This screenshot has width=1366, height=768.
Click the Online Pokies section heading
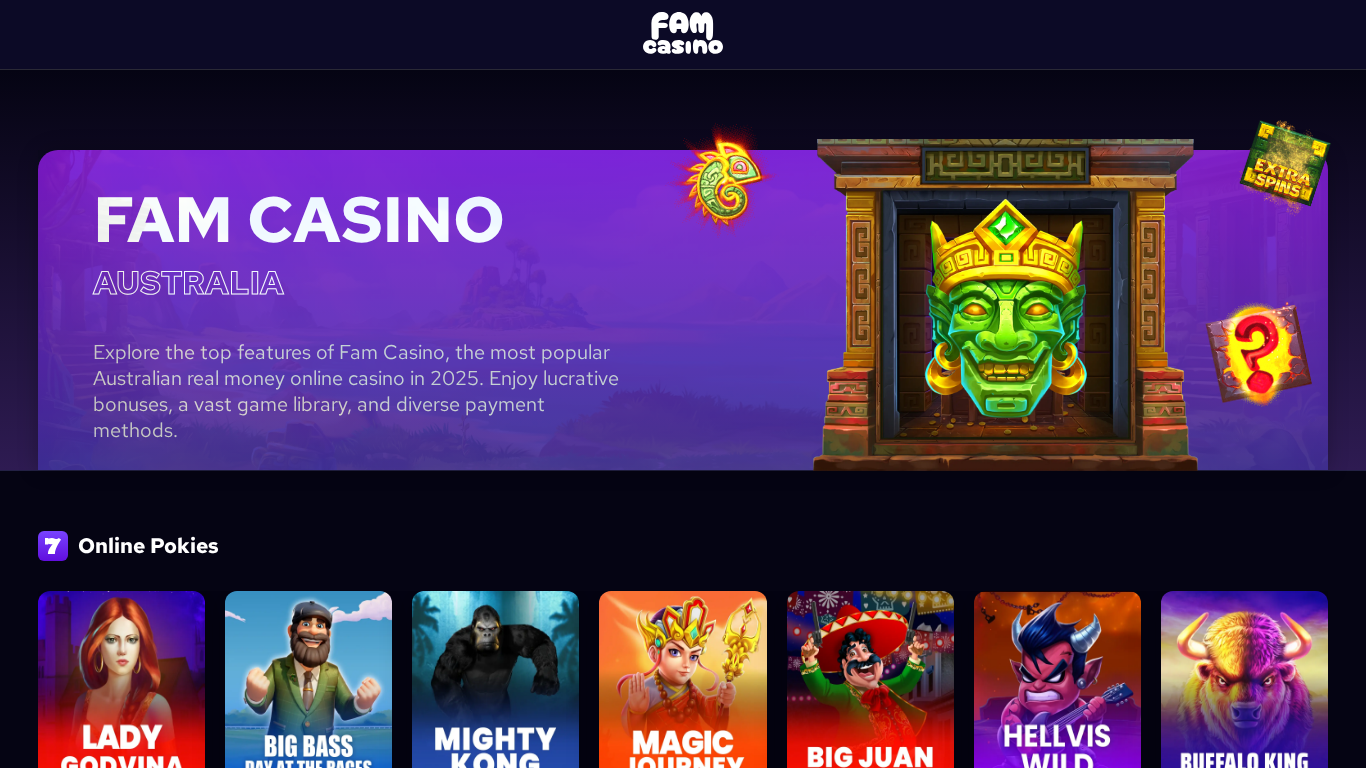[148, 546]
